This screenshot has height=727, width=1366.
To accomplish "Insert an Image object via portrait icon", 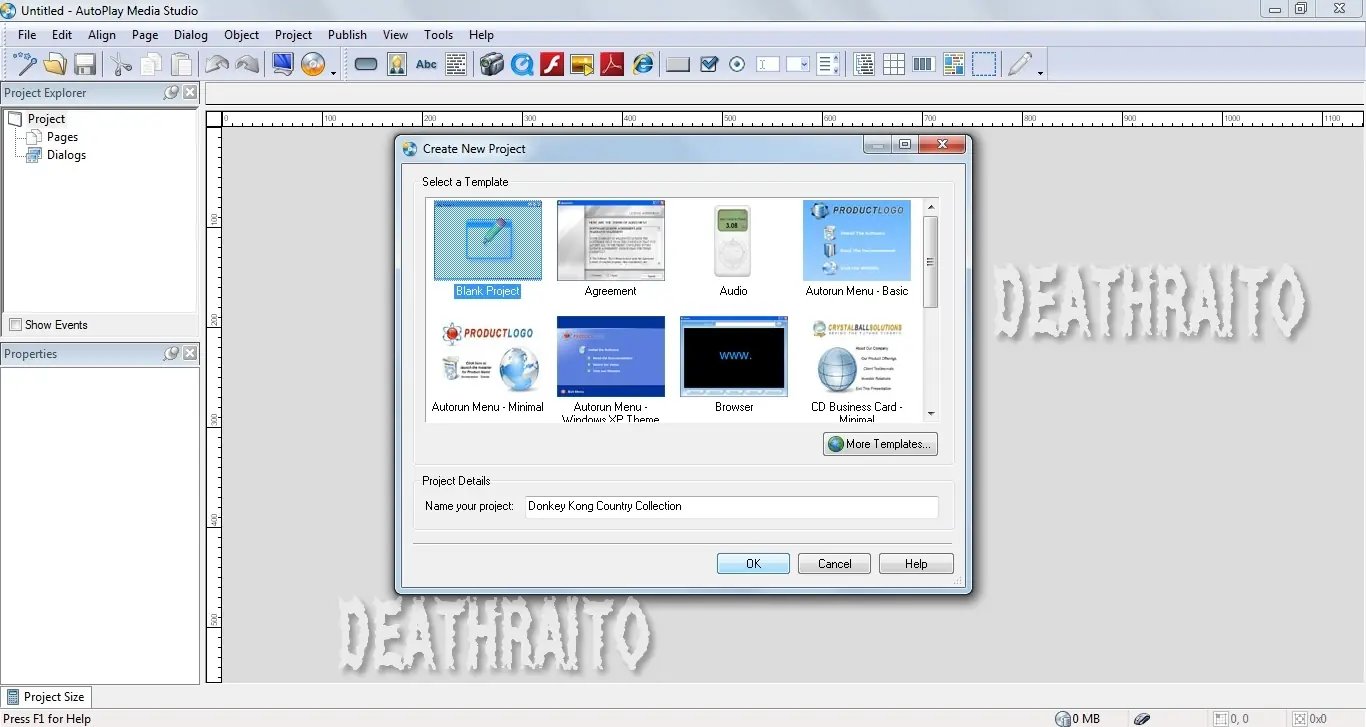I will (397, 65).
